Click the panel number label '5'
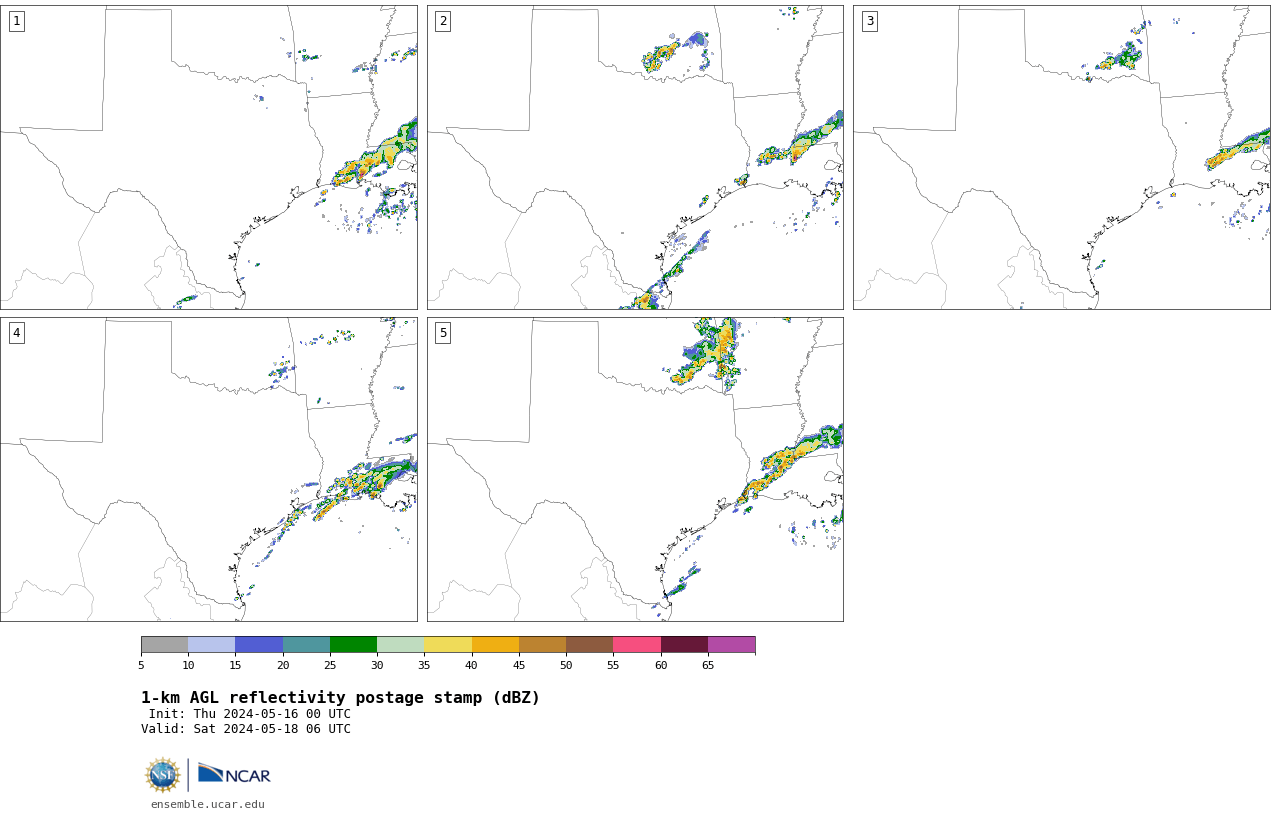The image size is (1280, 815). [x=443, y=333]
